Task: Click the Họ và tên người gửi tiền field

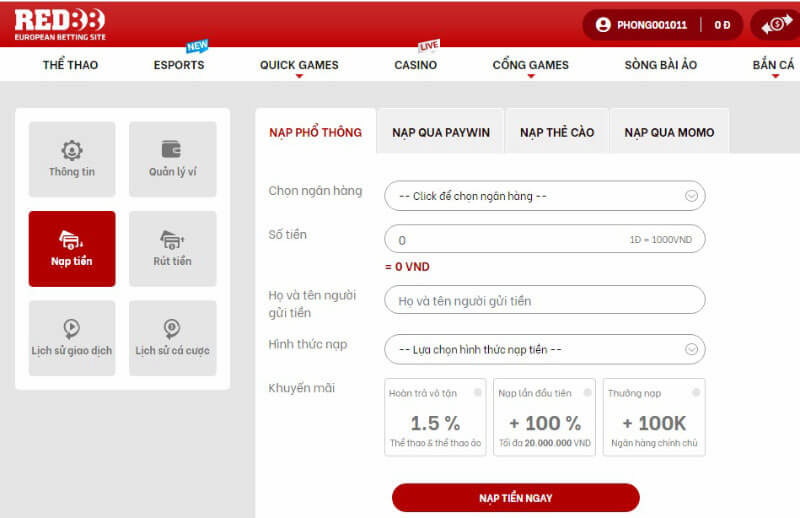Action: pos(544,300)
